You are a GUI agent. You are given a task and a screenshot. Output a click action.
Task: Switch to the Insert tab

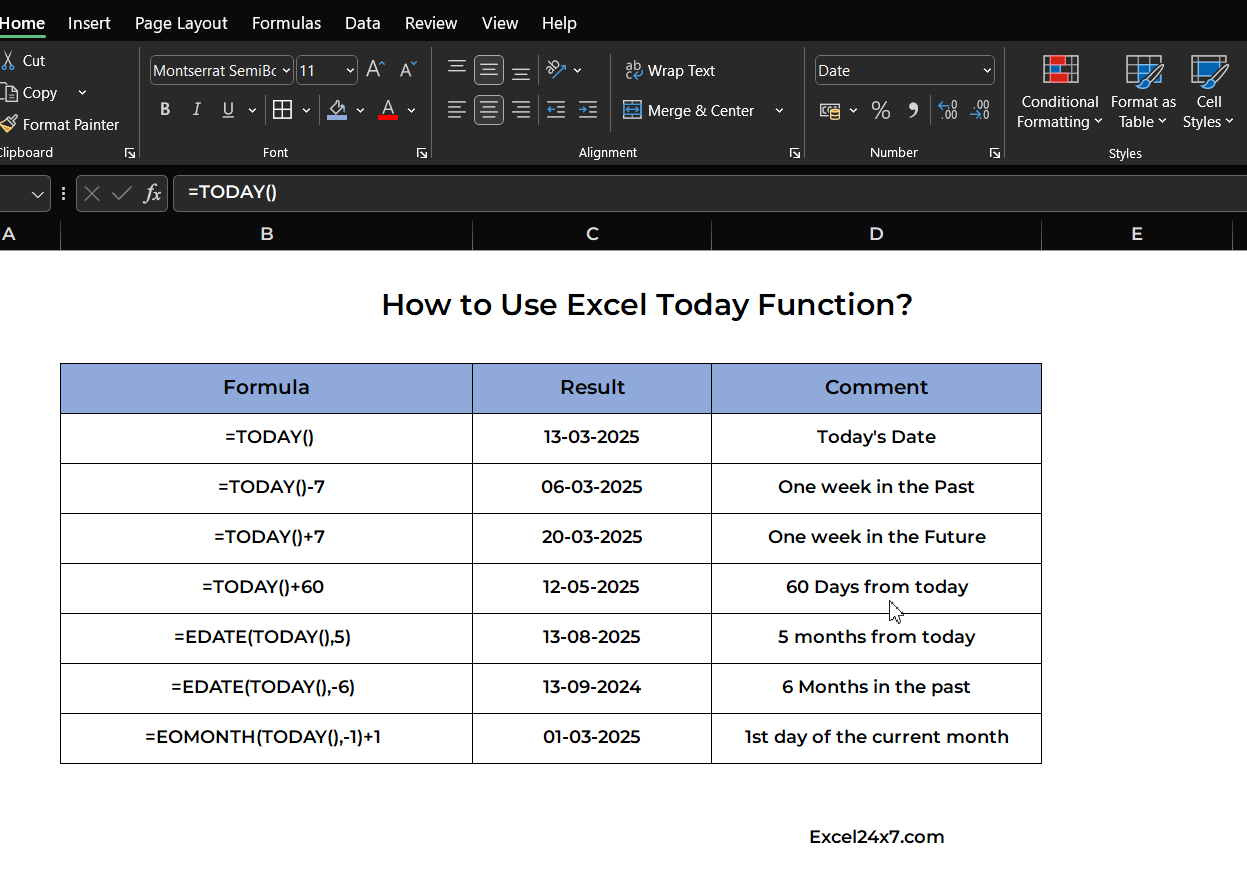click(89, 22)
